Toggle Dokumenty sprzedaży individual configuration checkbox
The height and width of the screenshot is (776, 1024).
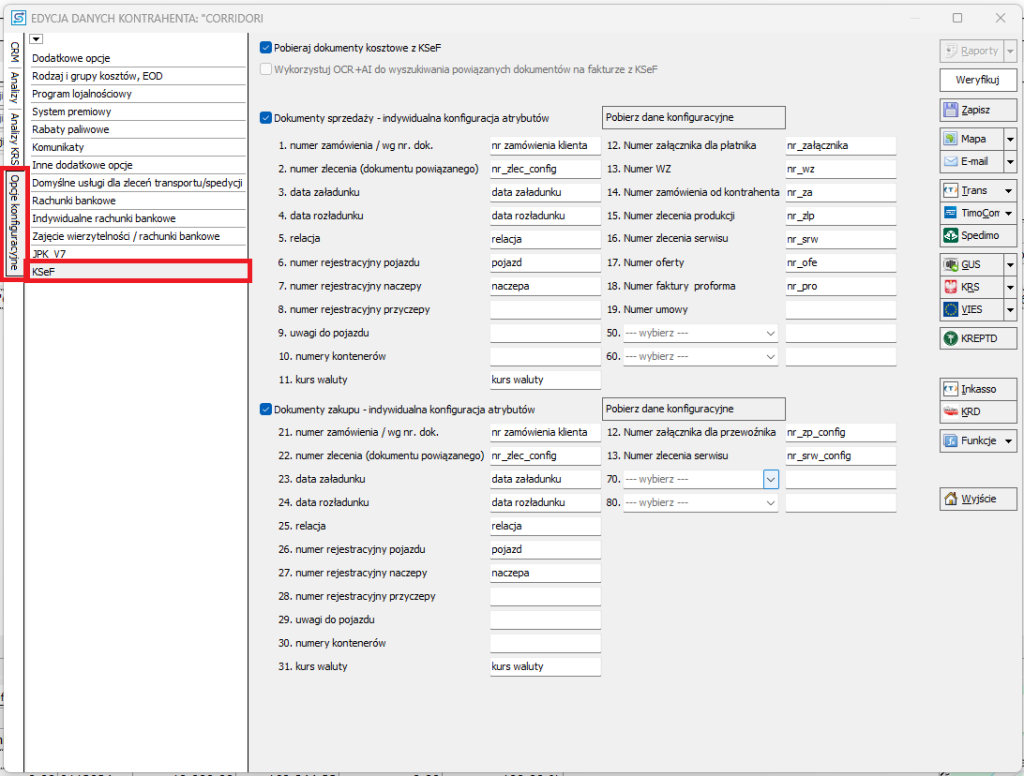(x=266, y=118)
